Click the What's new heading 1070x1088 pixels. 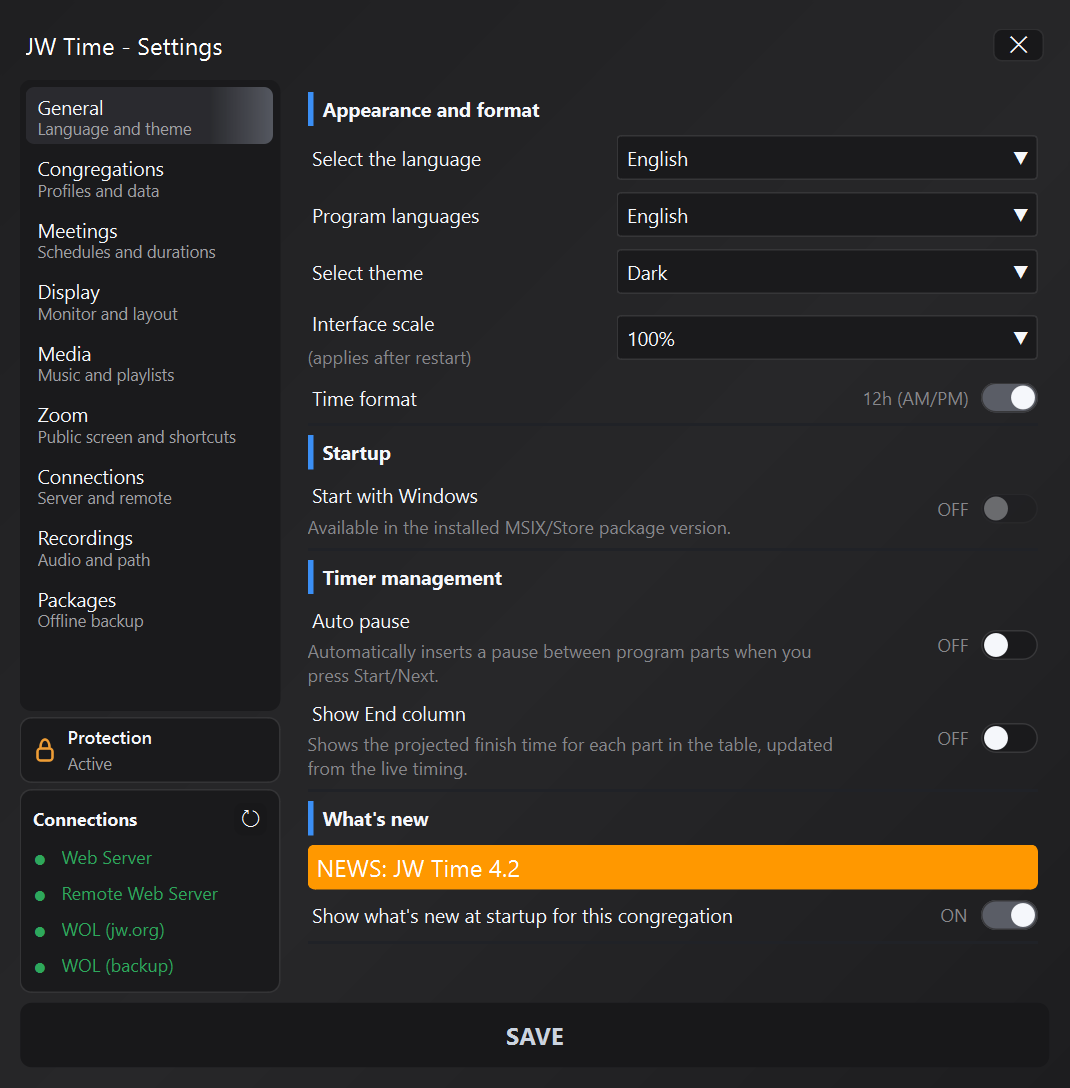(x=375, y=819)
